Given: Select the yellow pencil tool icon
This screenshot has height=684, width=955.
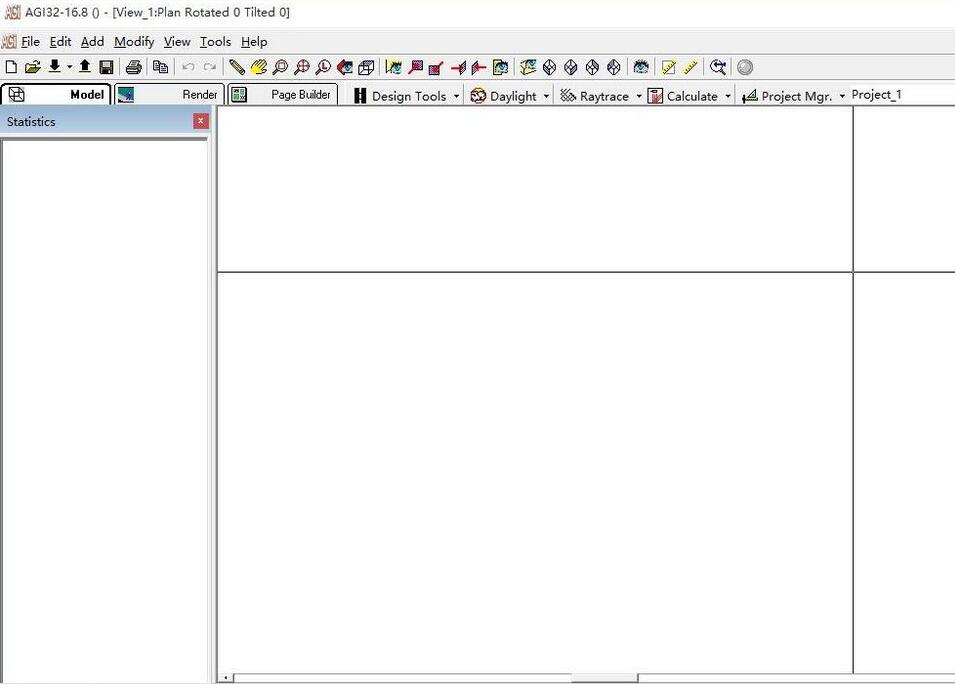Looking at the screenshot, I should pyautogui.click(x=236, y=67).
